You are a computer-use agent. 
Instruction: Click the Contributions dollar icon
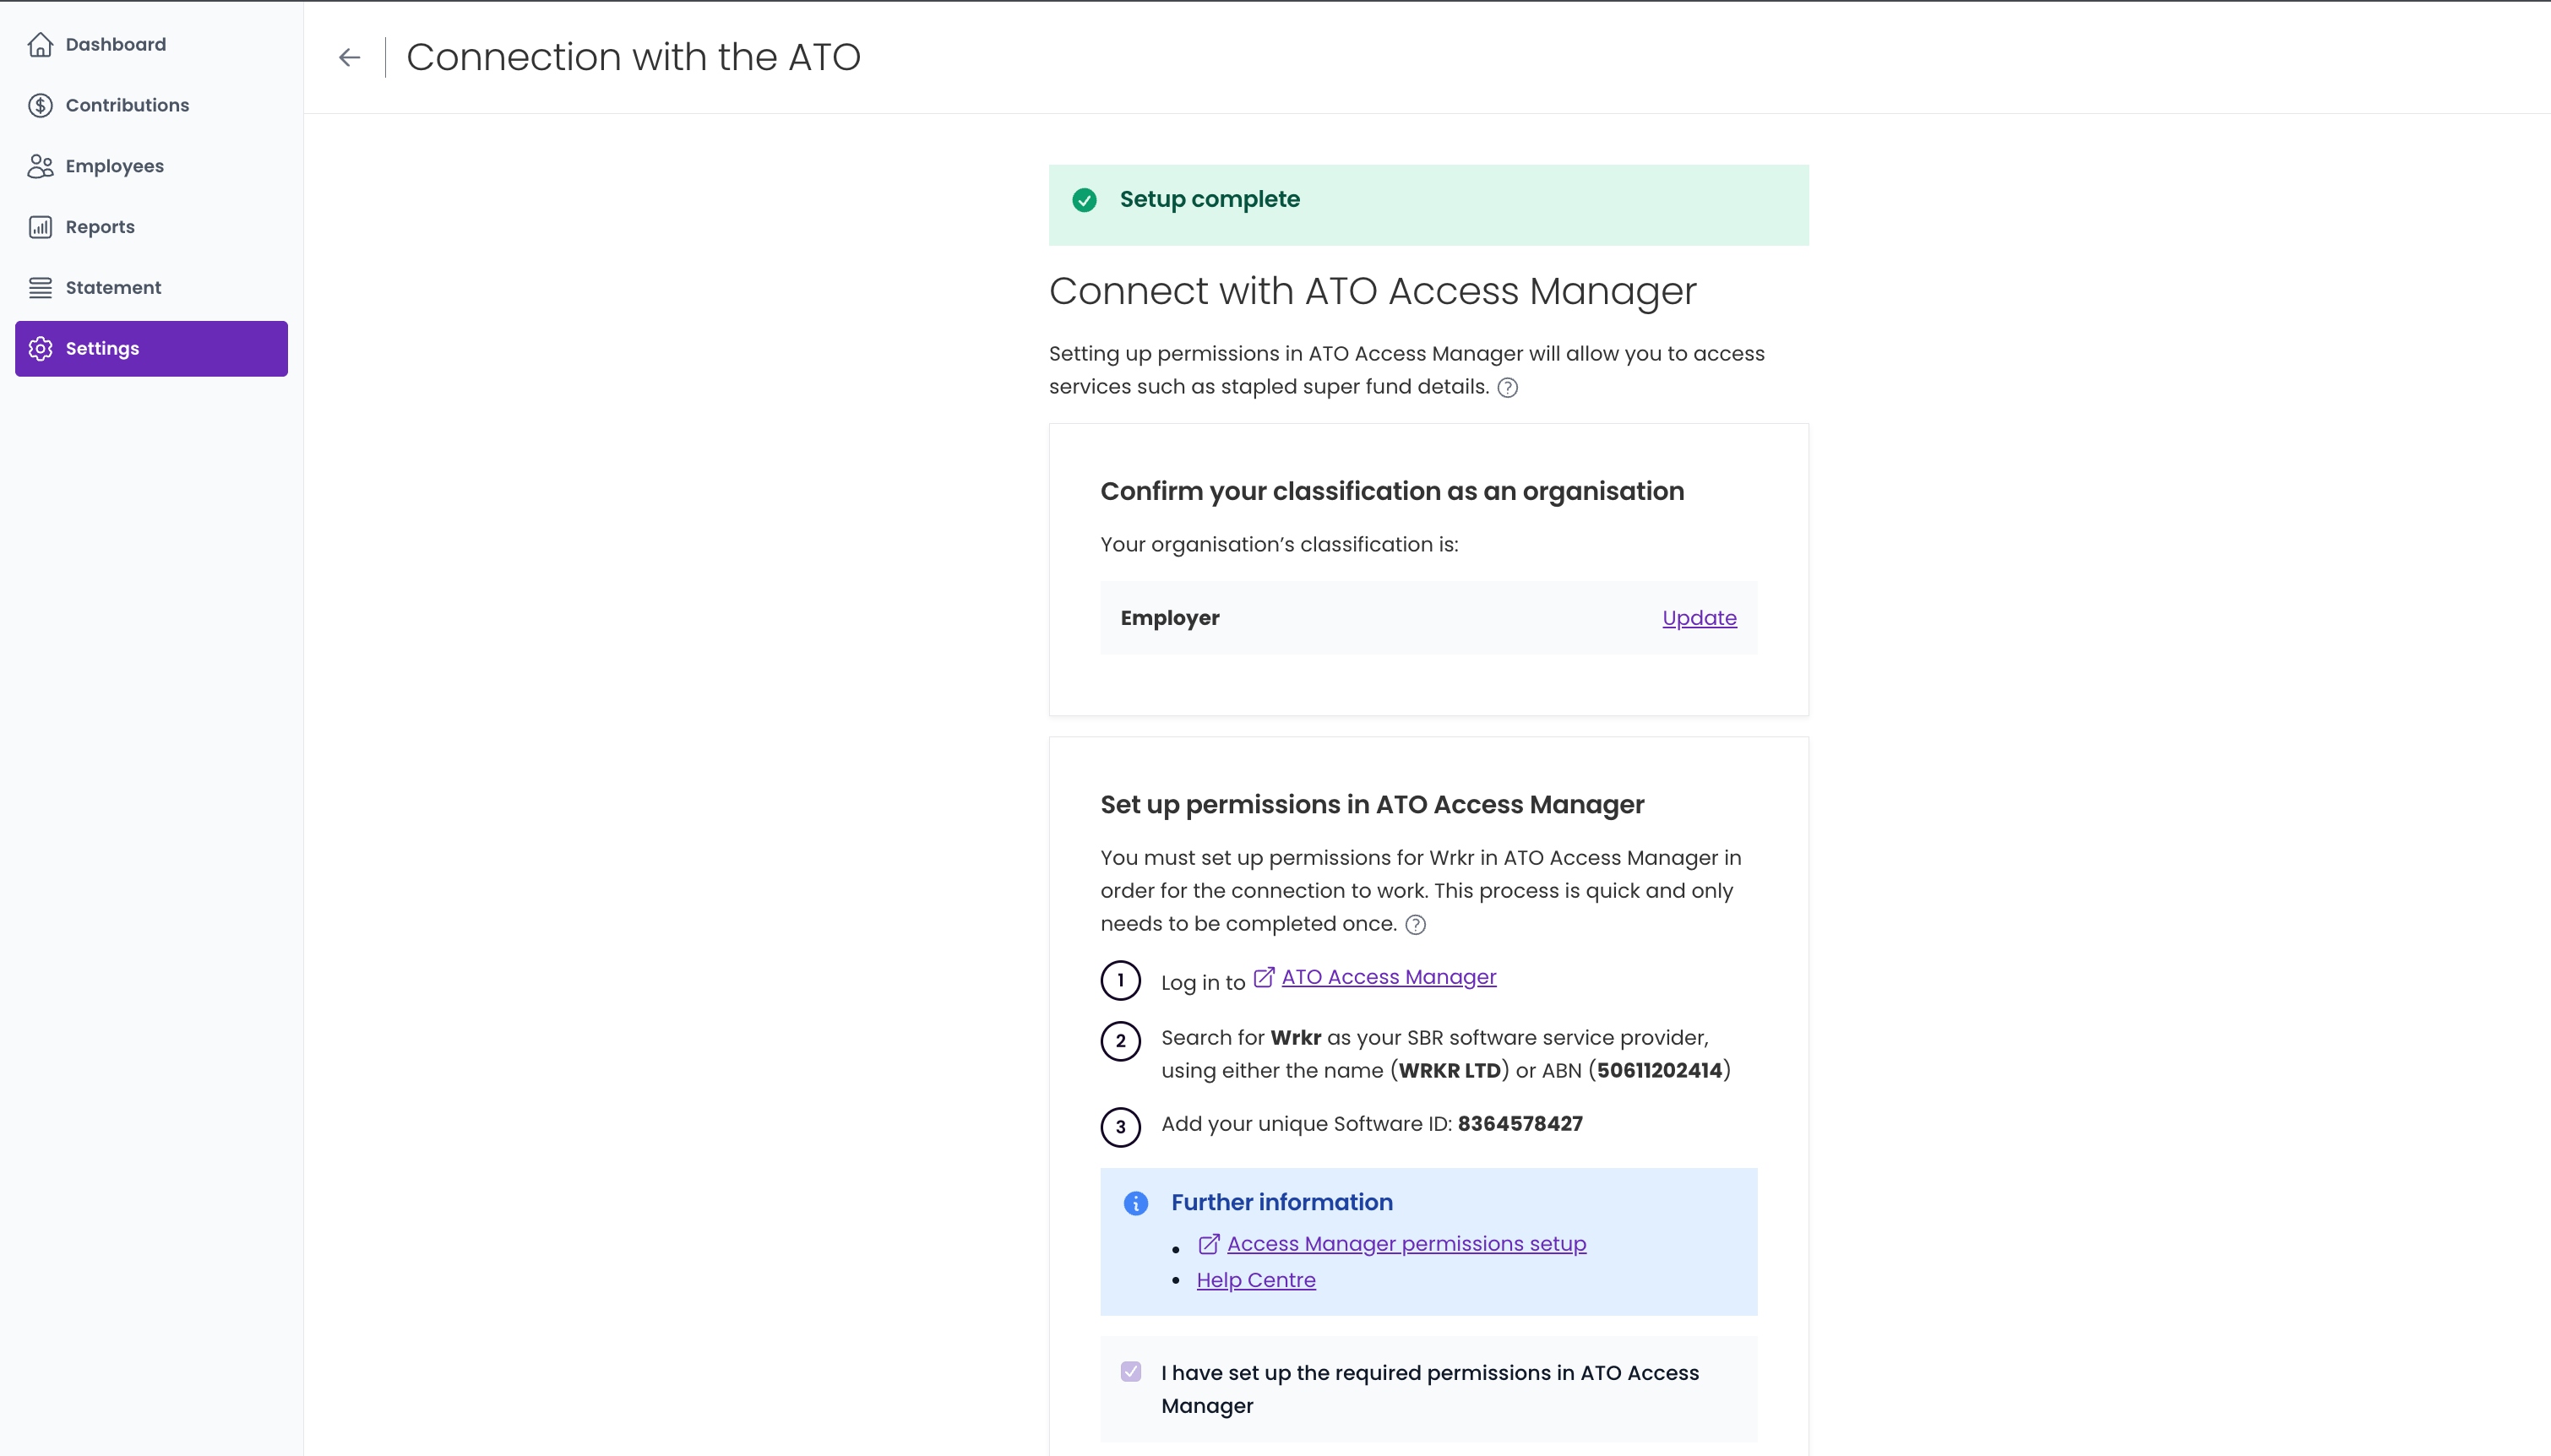pyautogui.click(x=40, y=105)
